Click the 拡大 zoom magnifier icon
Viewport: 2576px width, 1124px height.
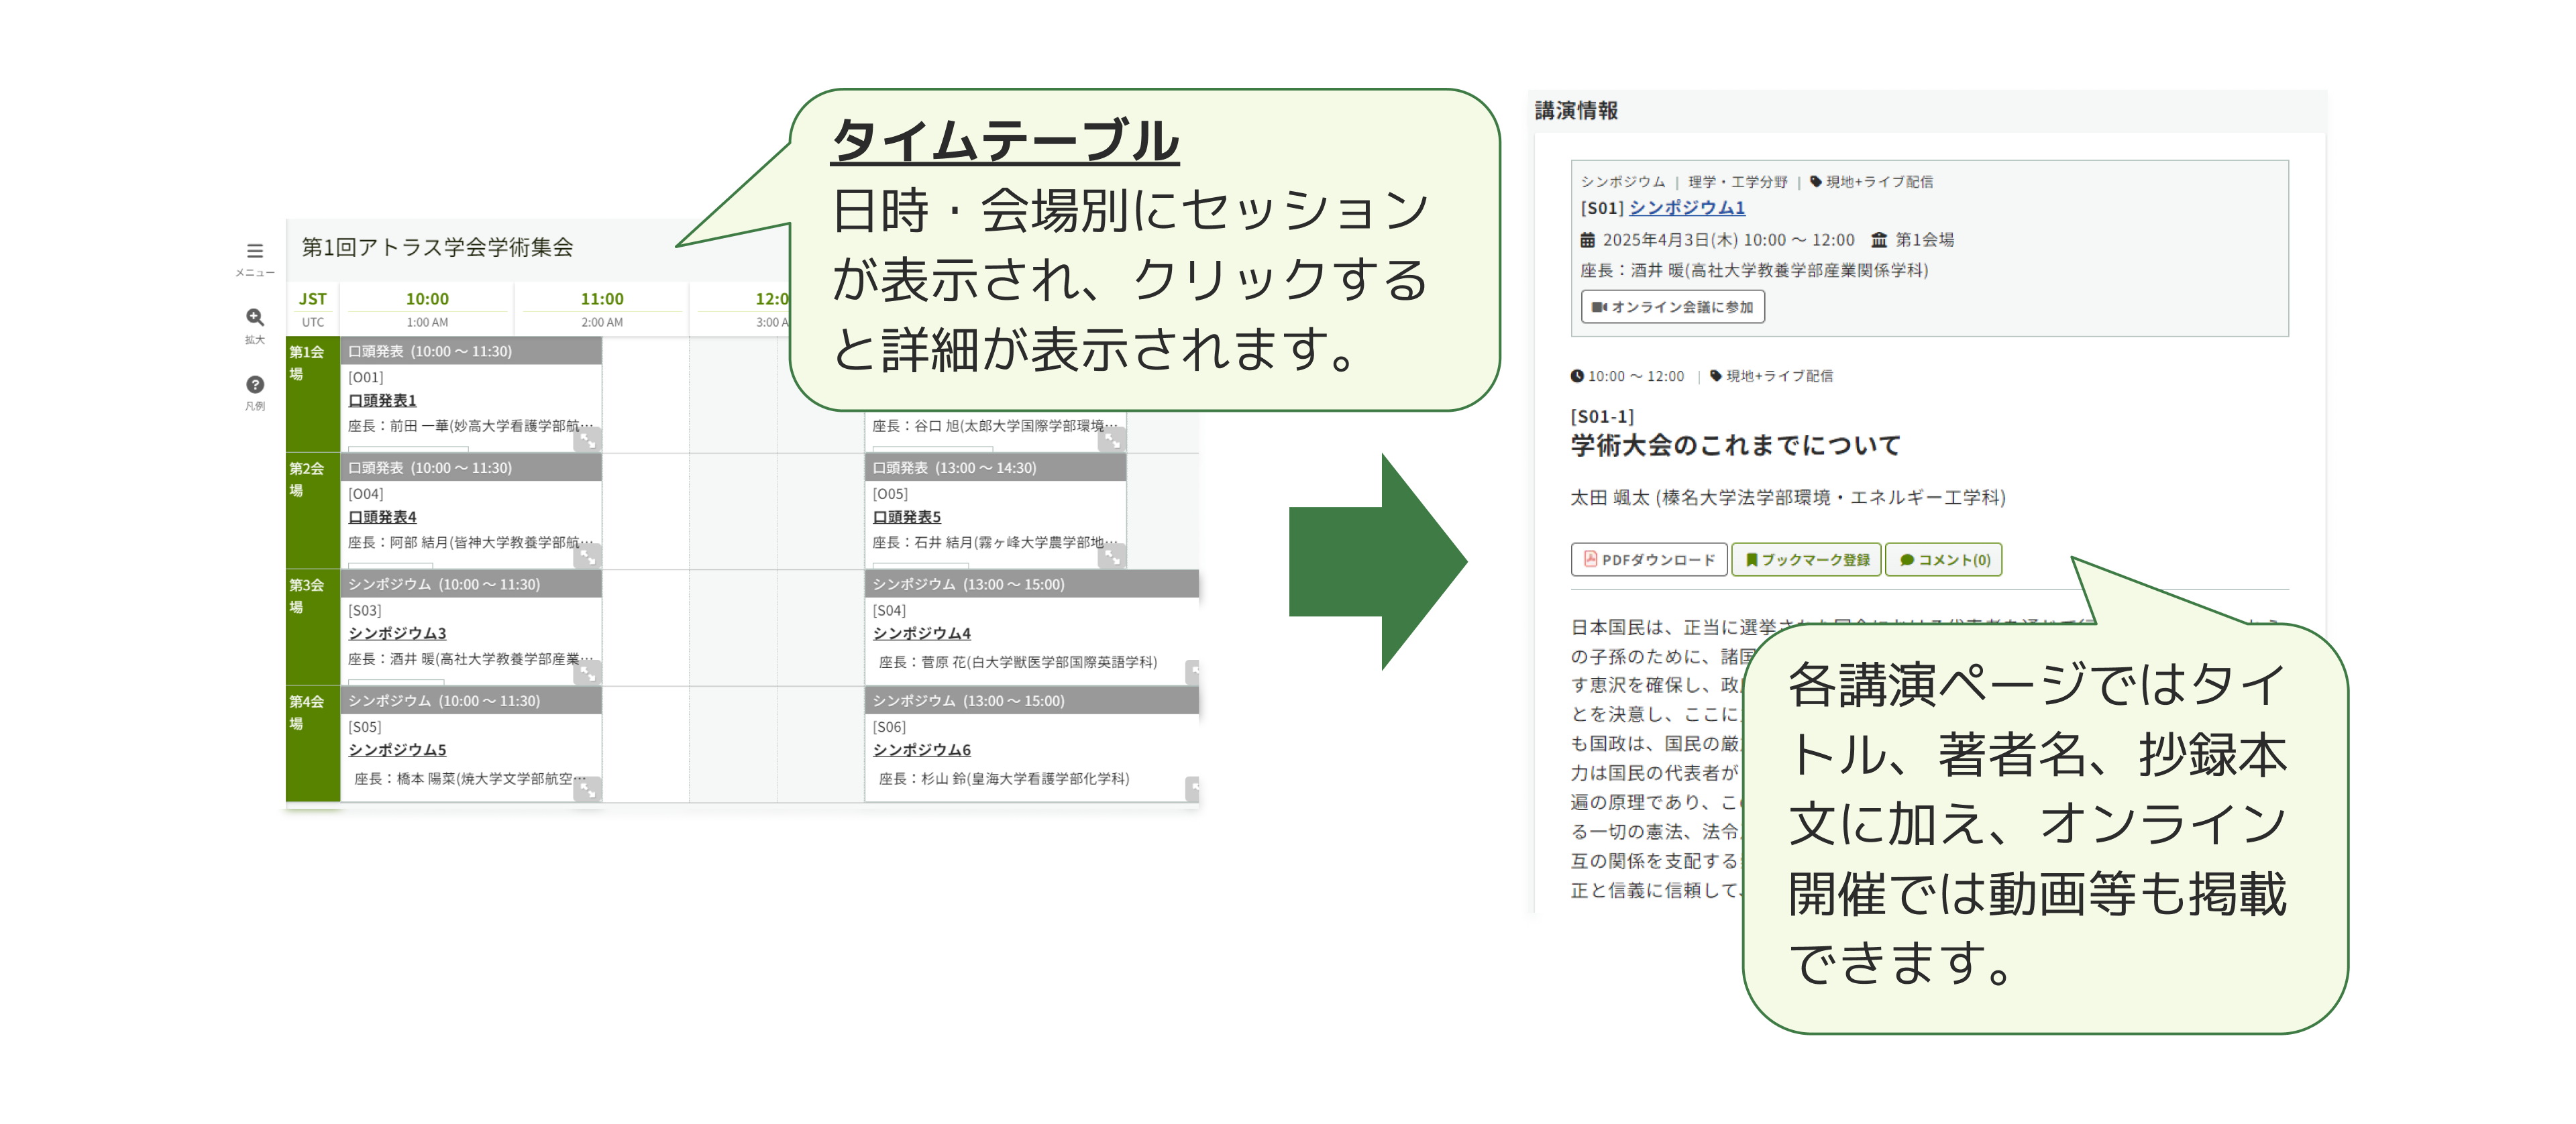255,318
